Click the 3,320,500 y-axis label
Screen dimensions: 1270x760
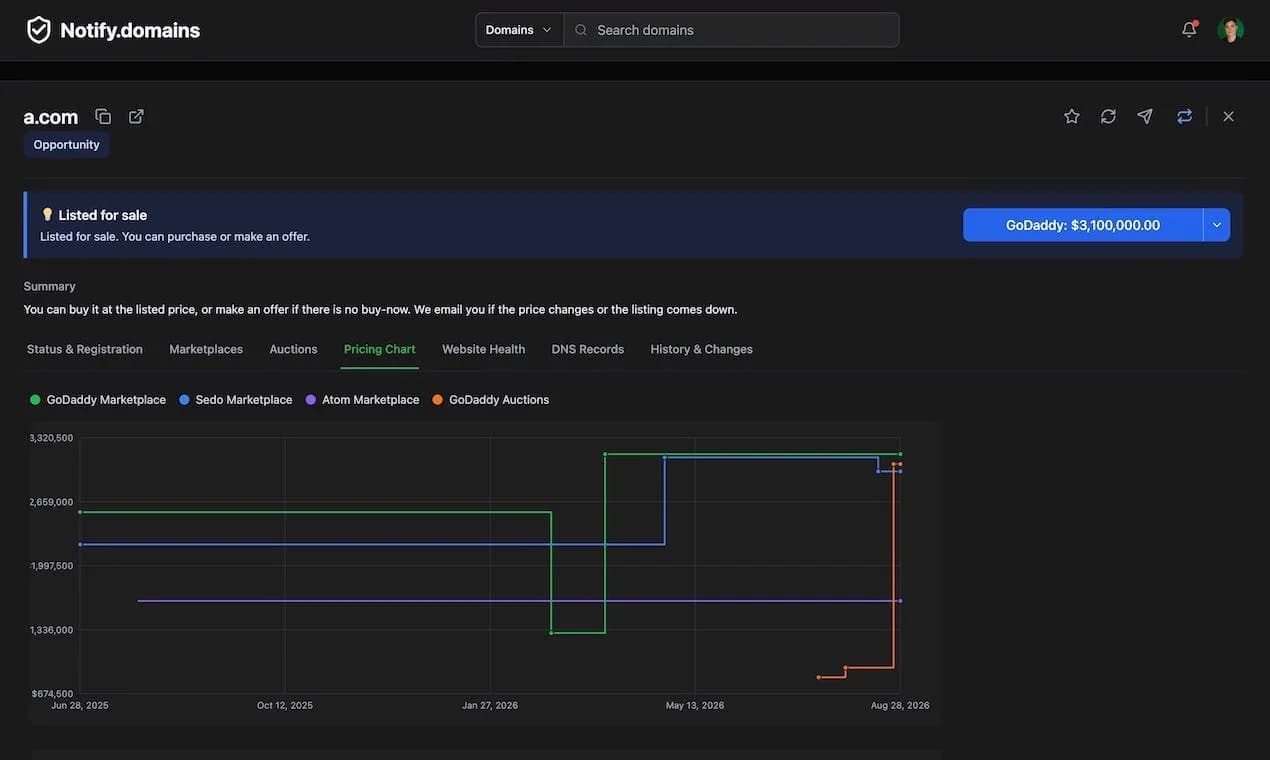tap(51, 438)
